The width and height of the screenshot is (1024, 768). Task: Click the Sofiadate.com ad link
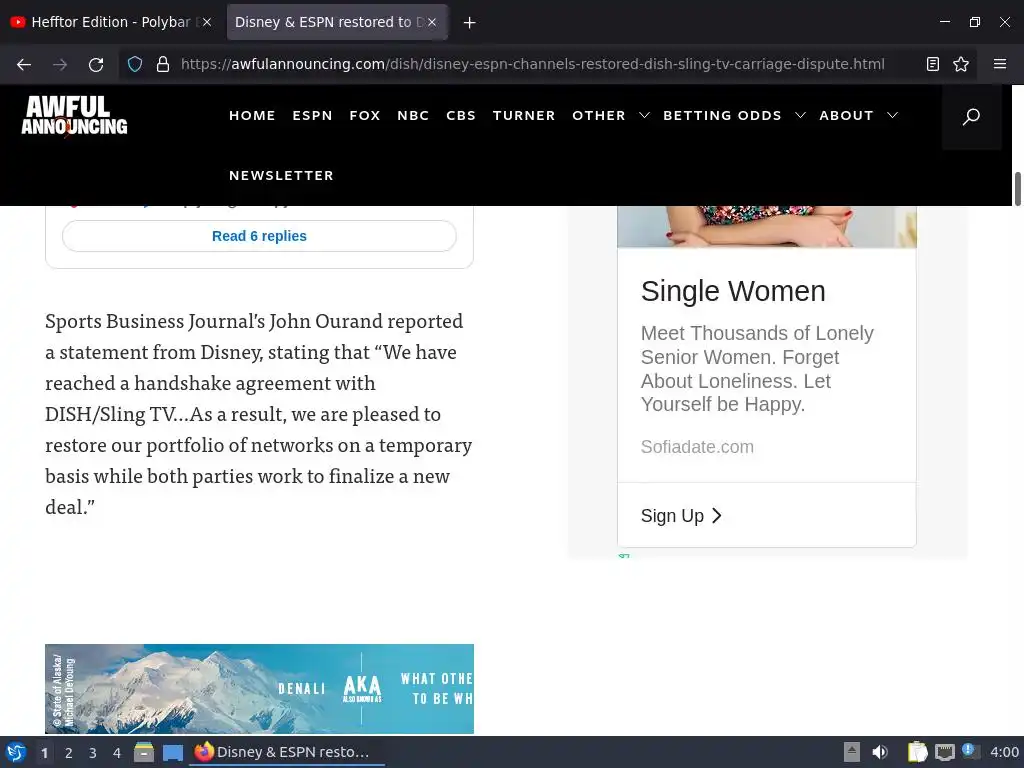coord(697,447)
